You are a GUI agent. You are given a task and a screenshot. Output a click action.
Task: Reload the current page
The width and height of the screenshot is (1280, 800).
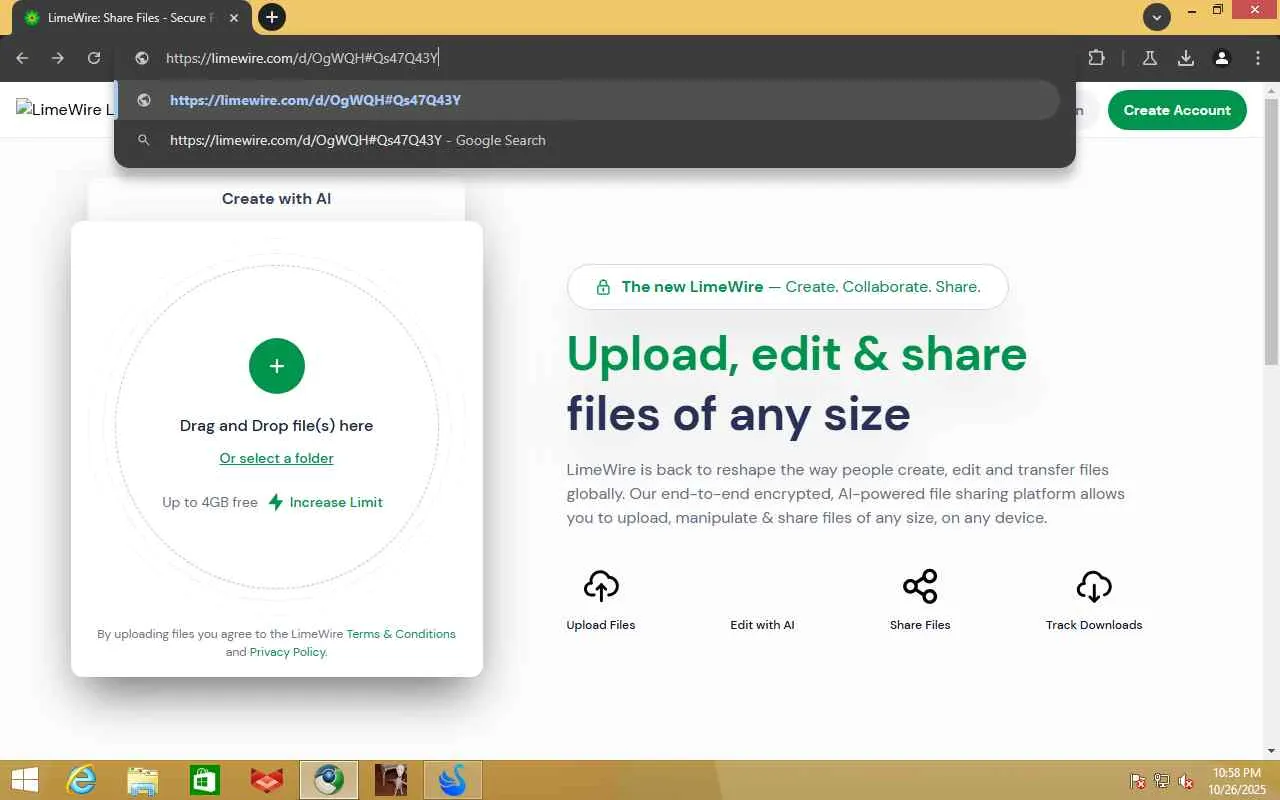coord(94,58)
